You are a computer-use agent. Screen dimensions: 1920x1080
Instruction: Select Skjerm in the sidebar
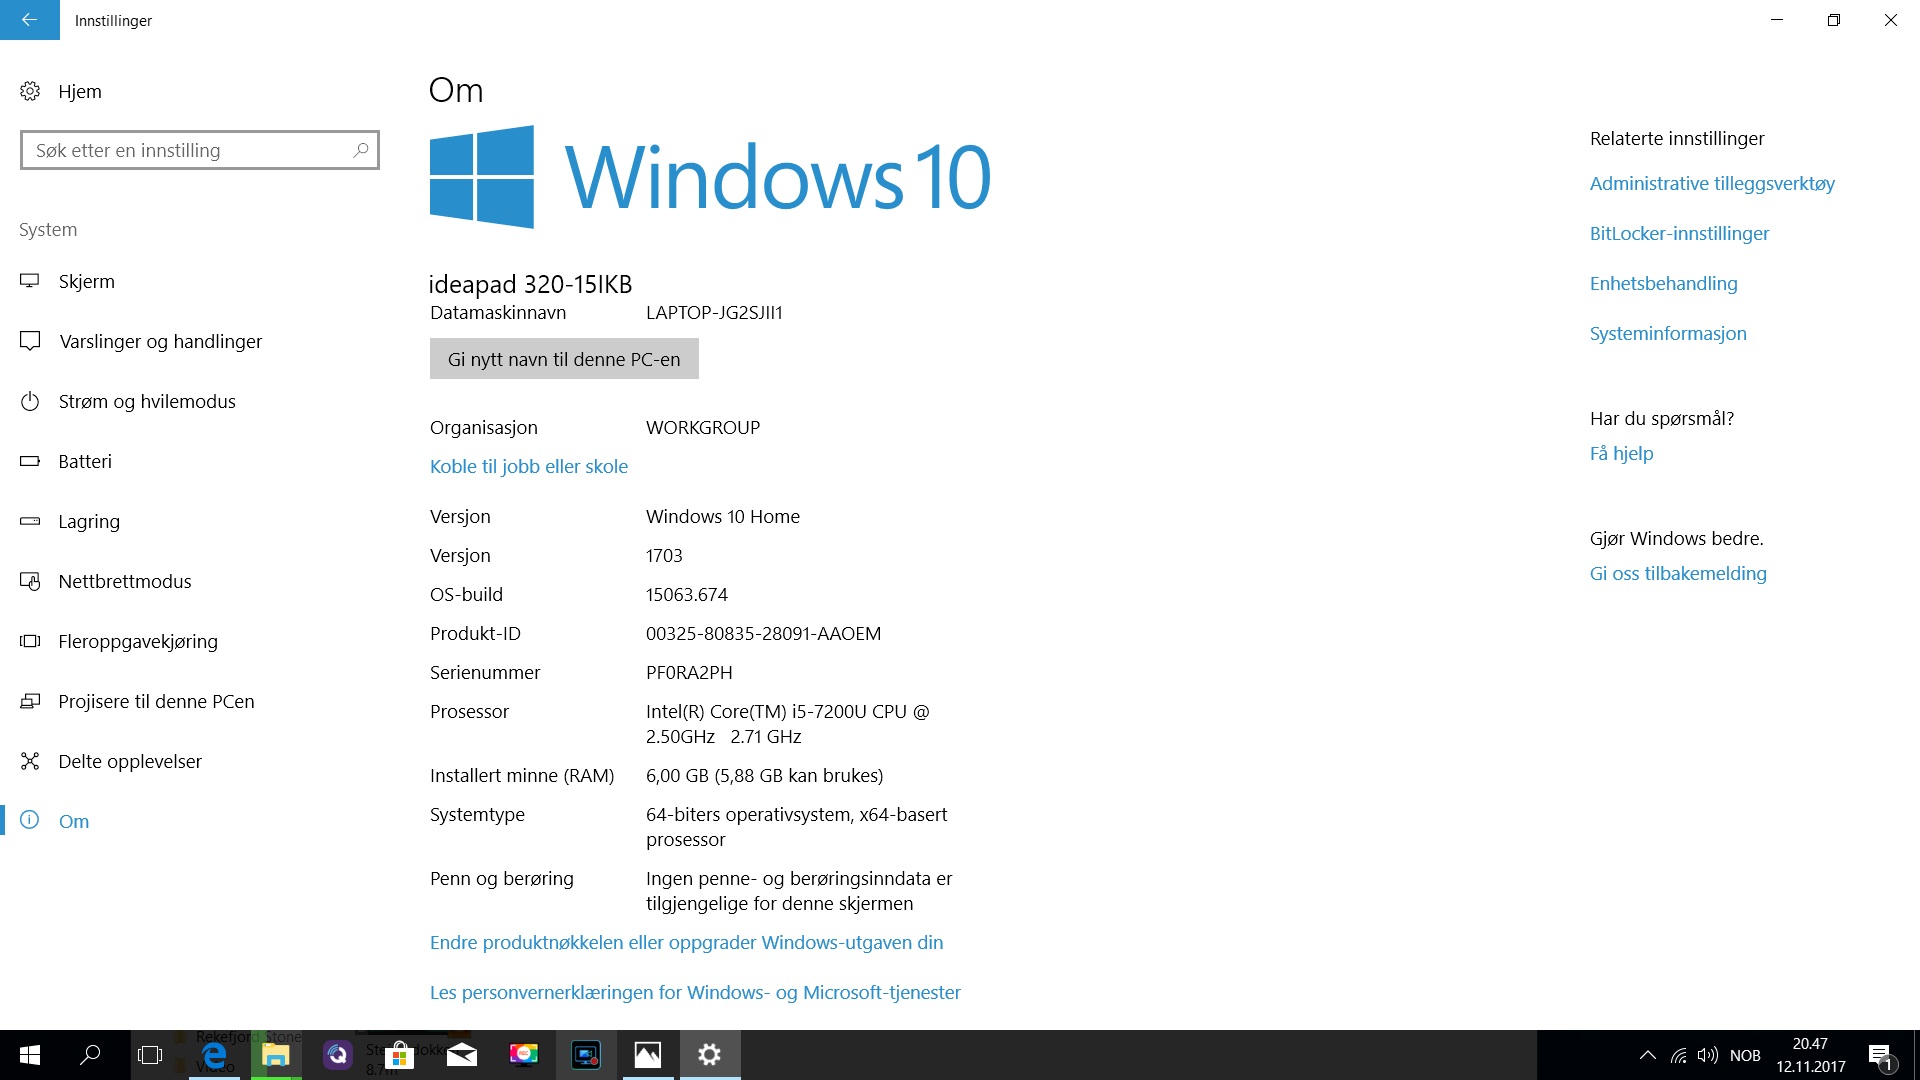pyautogui.click(x=86, y=281)
